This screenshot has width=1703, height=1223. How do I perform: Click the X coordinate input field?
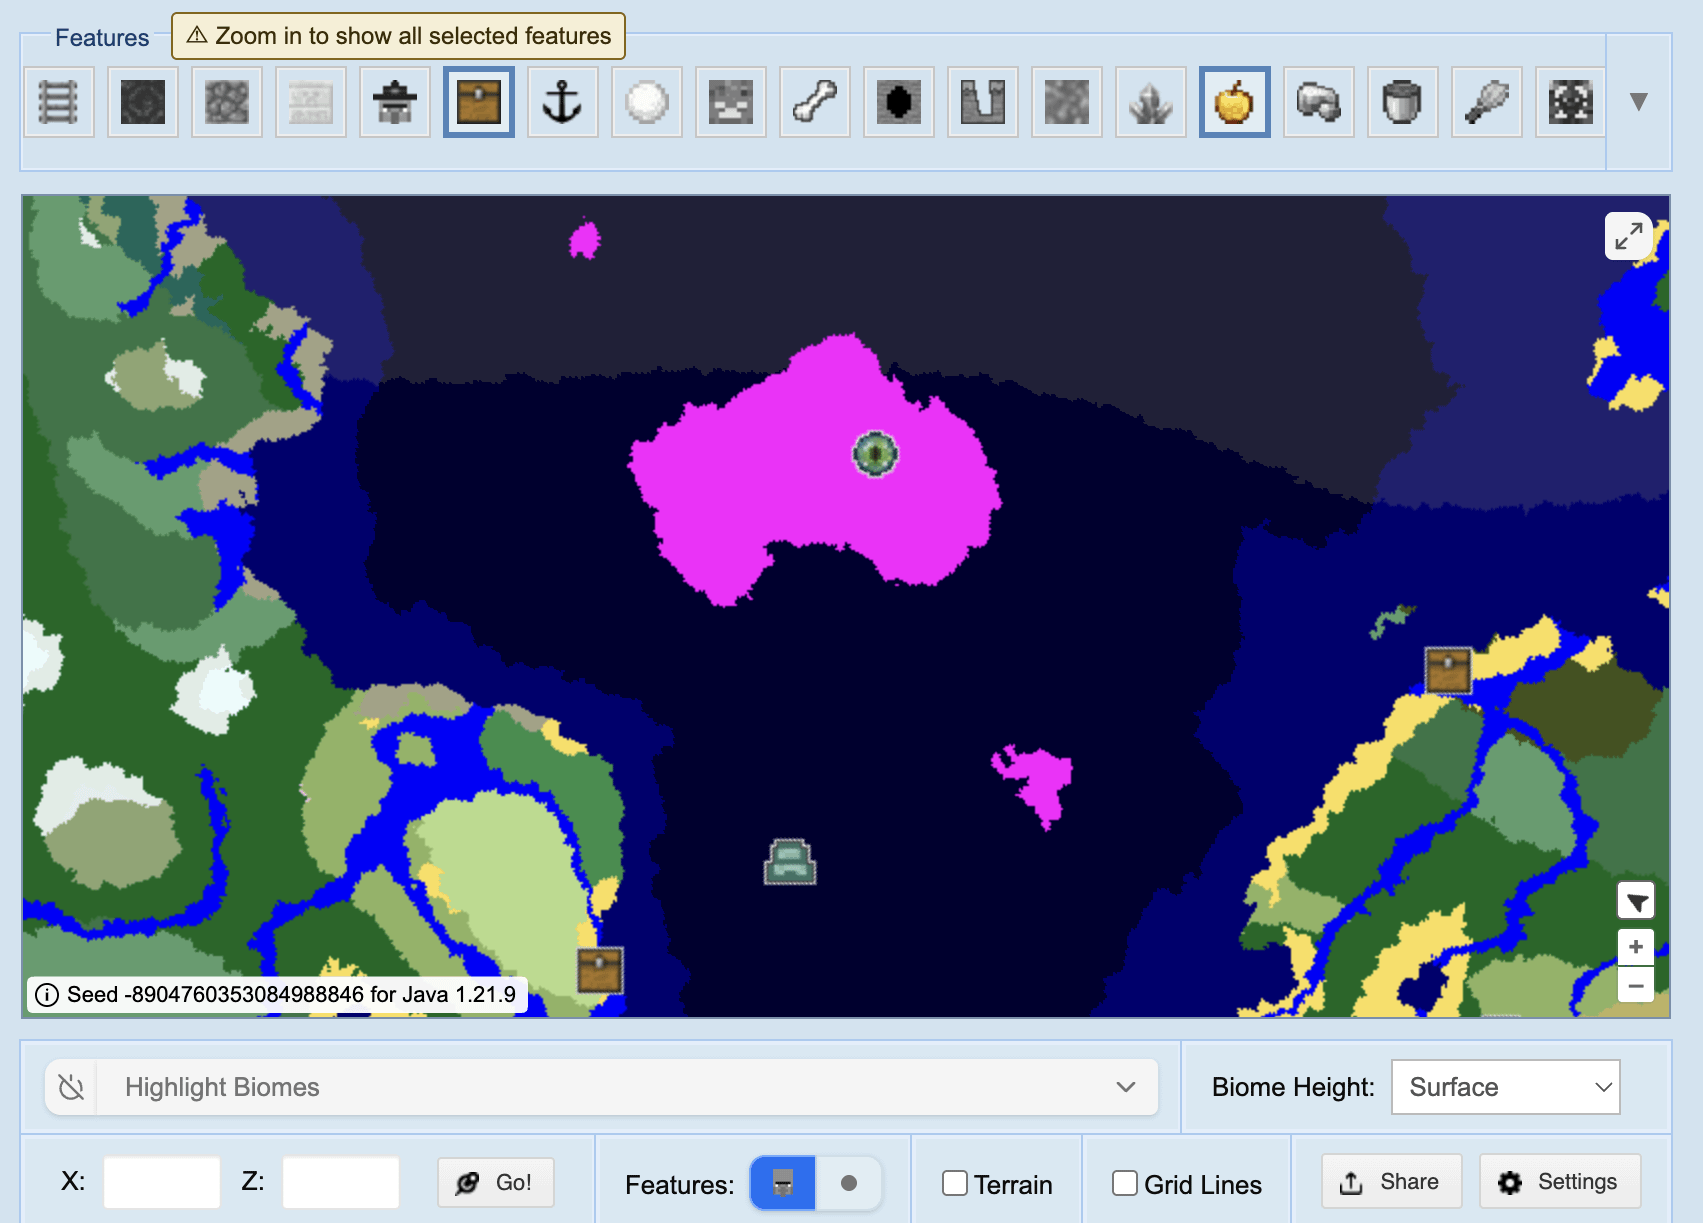(162, 1182)
